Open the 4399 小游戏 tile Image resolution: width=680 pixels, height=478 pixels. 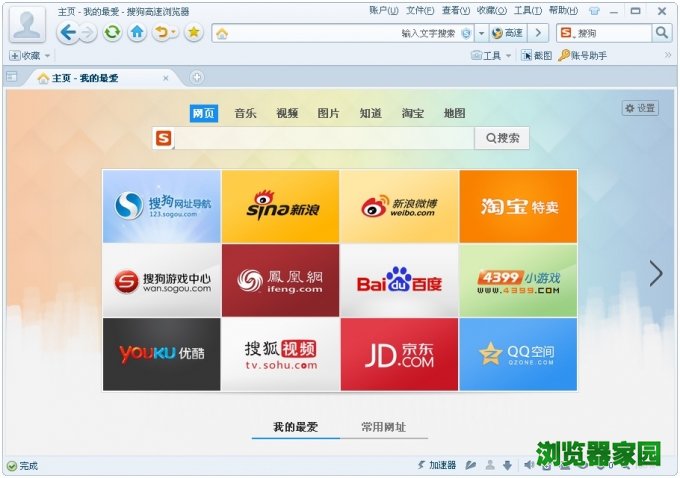coord(518,281)
